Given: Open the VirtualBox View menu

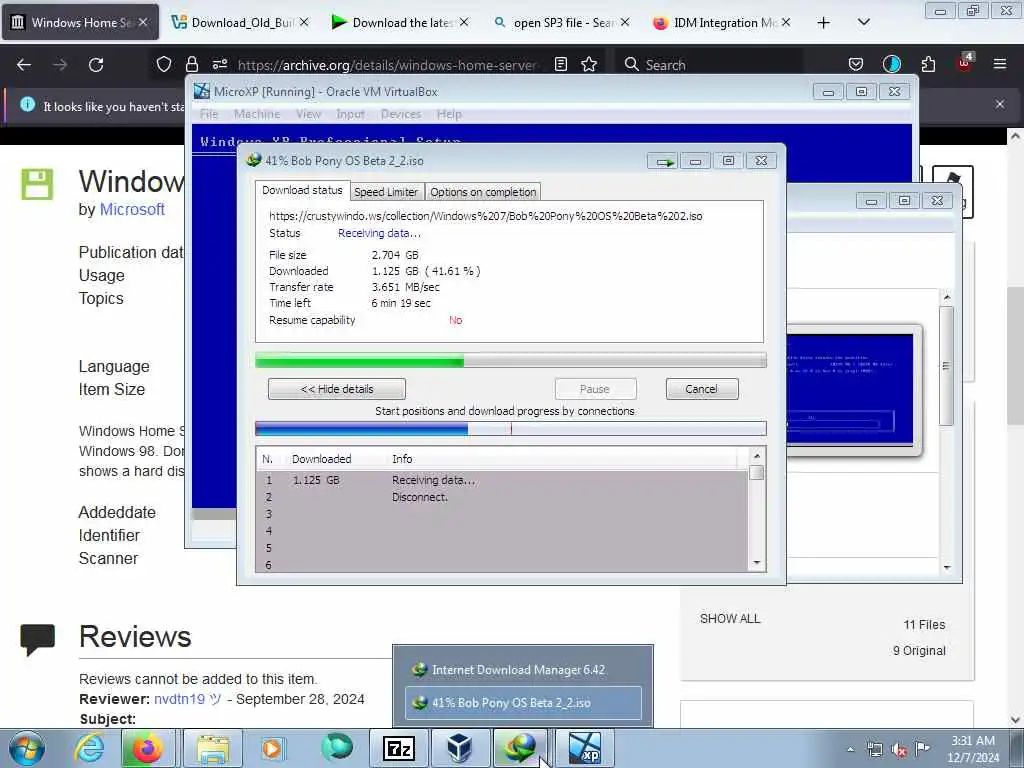Looking at the screenshot, I should click(308, 114).
